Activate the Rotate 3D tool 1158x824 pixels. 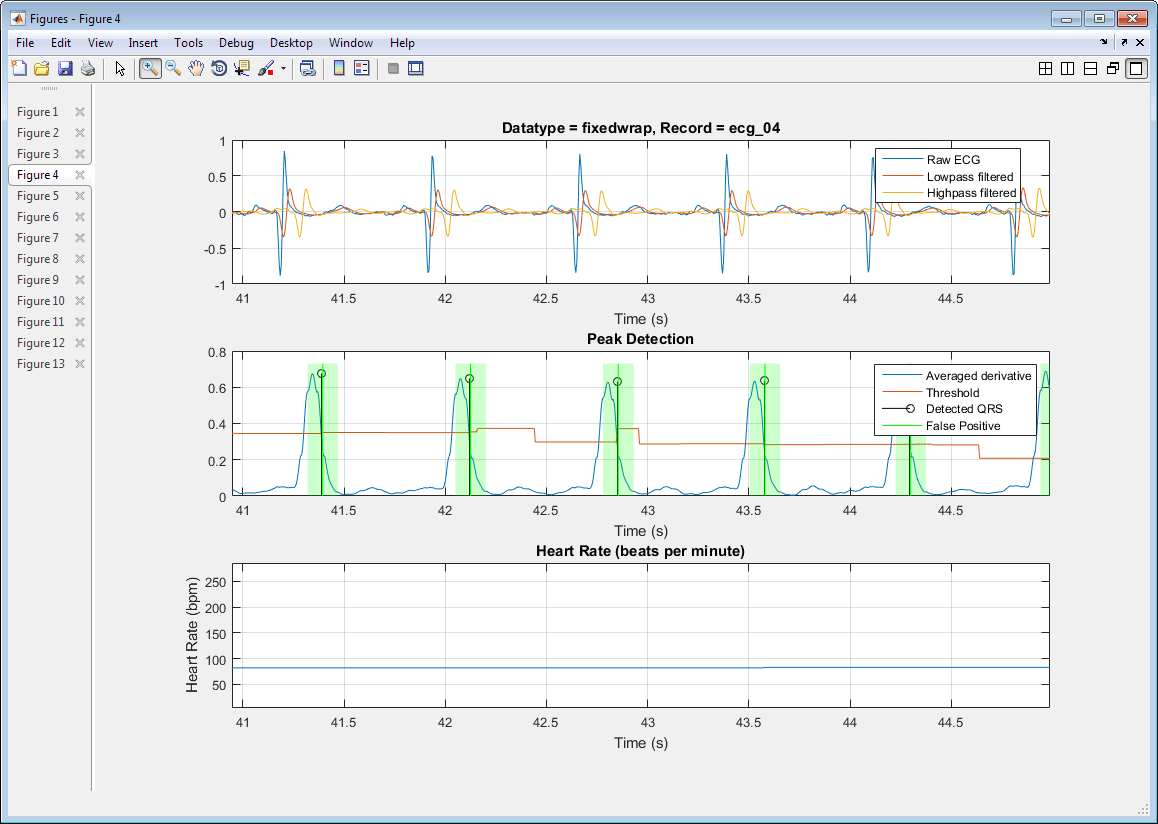click(x=219, y=68)
